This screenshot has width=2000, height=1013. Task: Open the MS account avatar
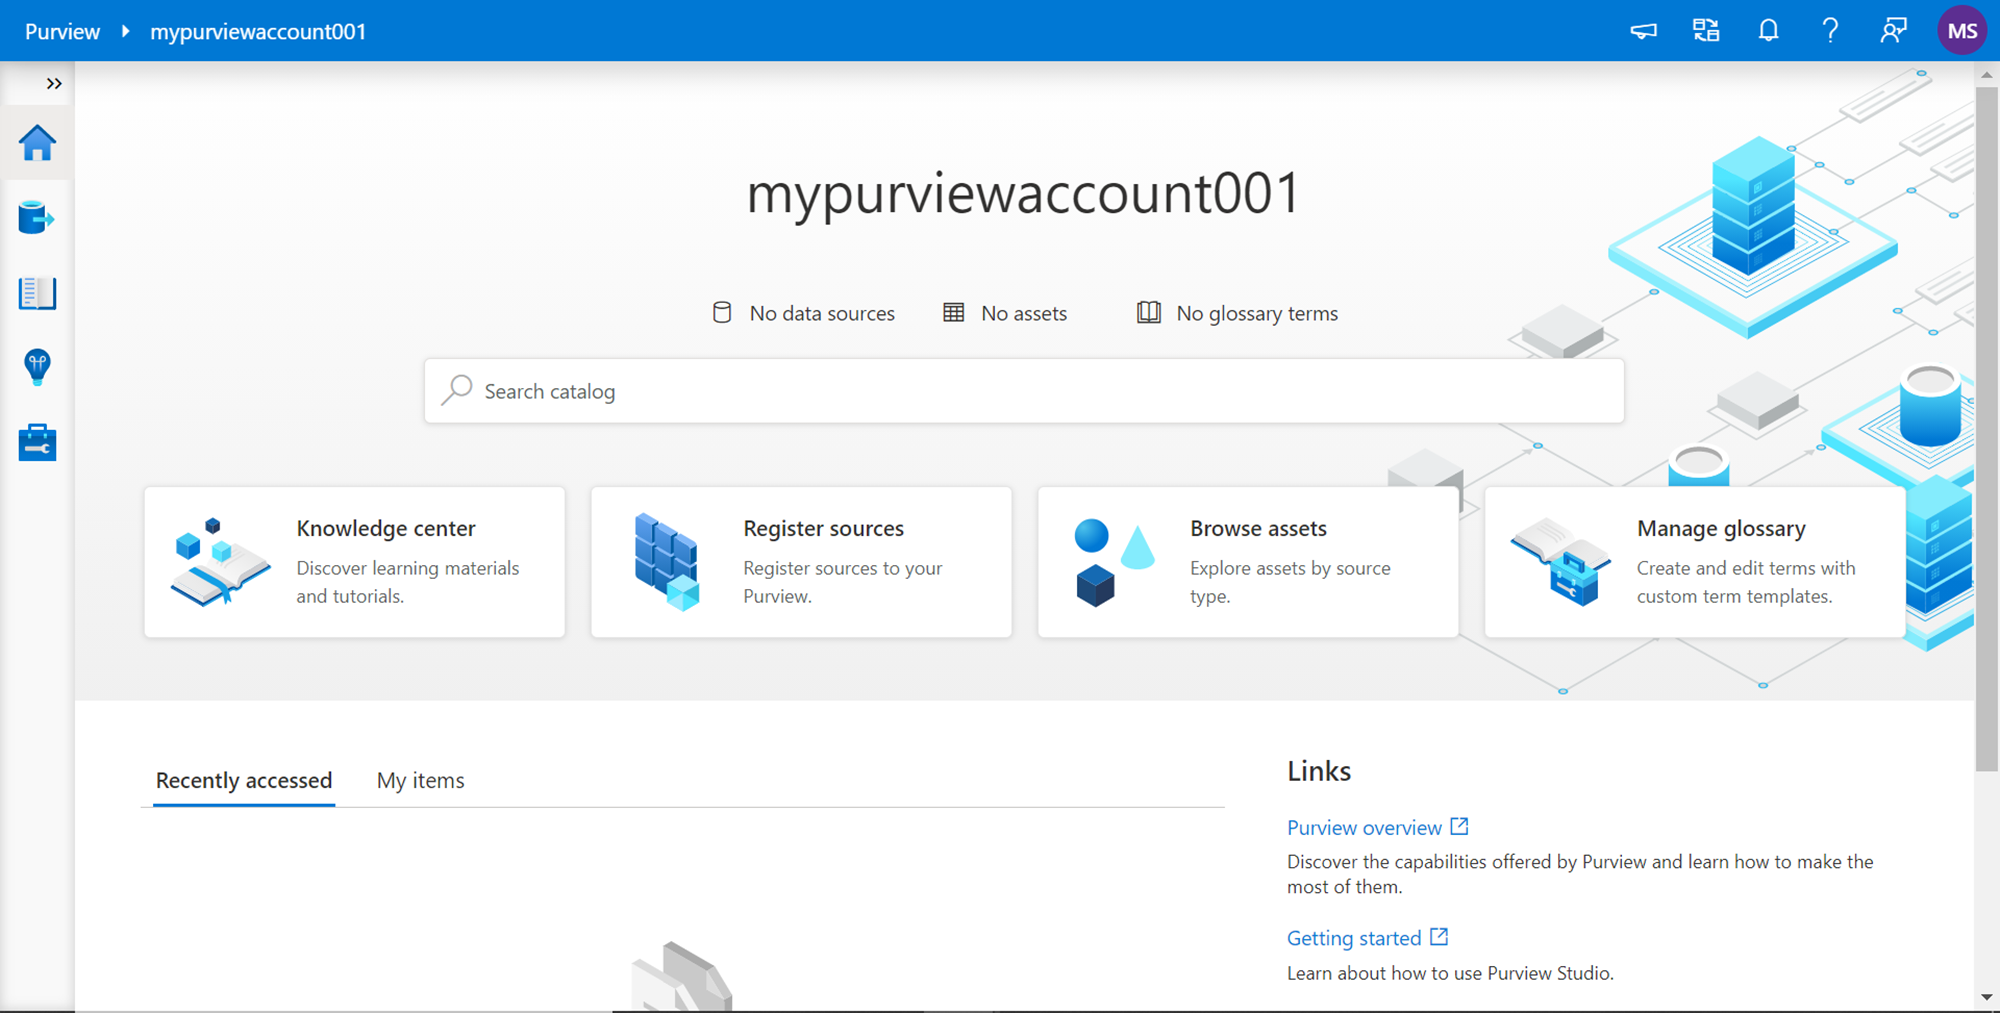1962,31
